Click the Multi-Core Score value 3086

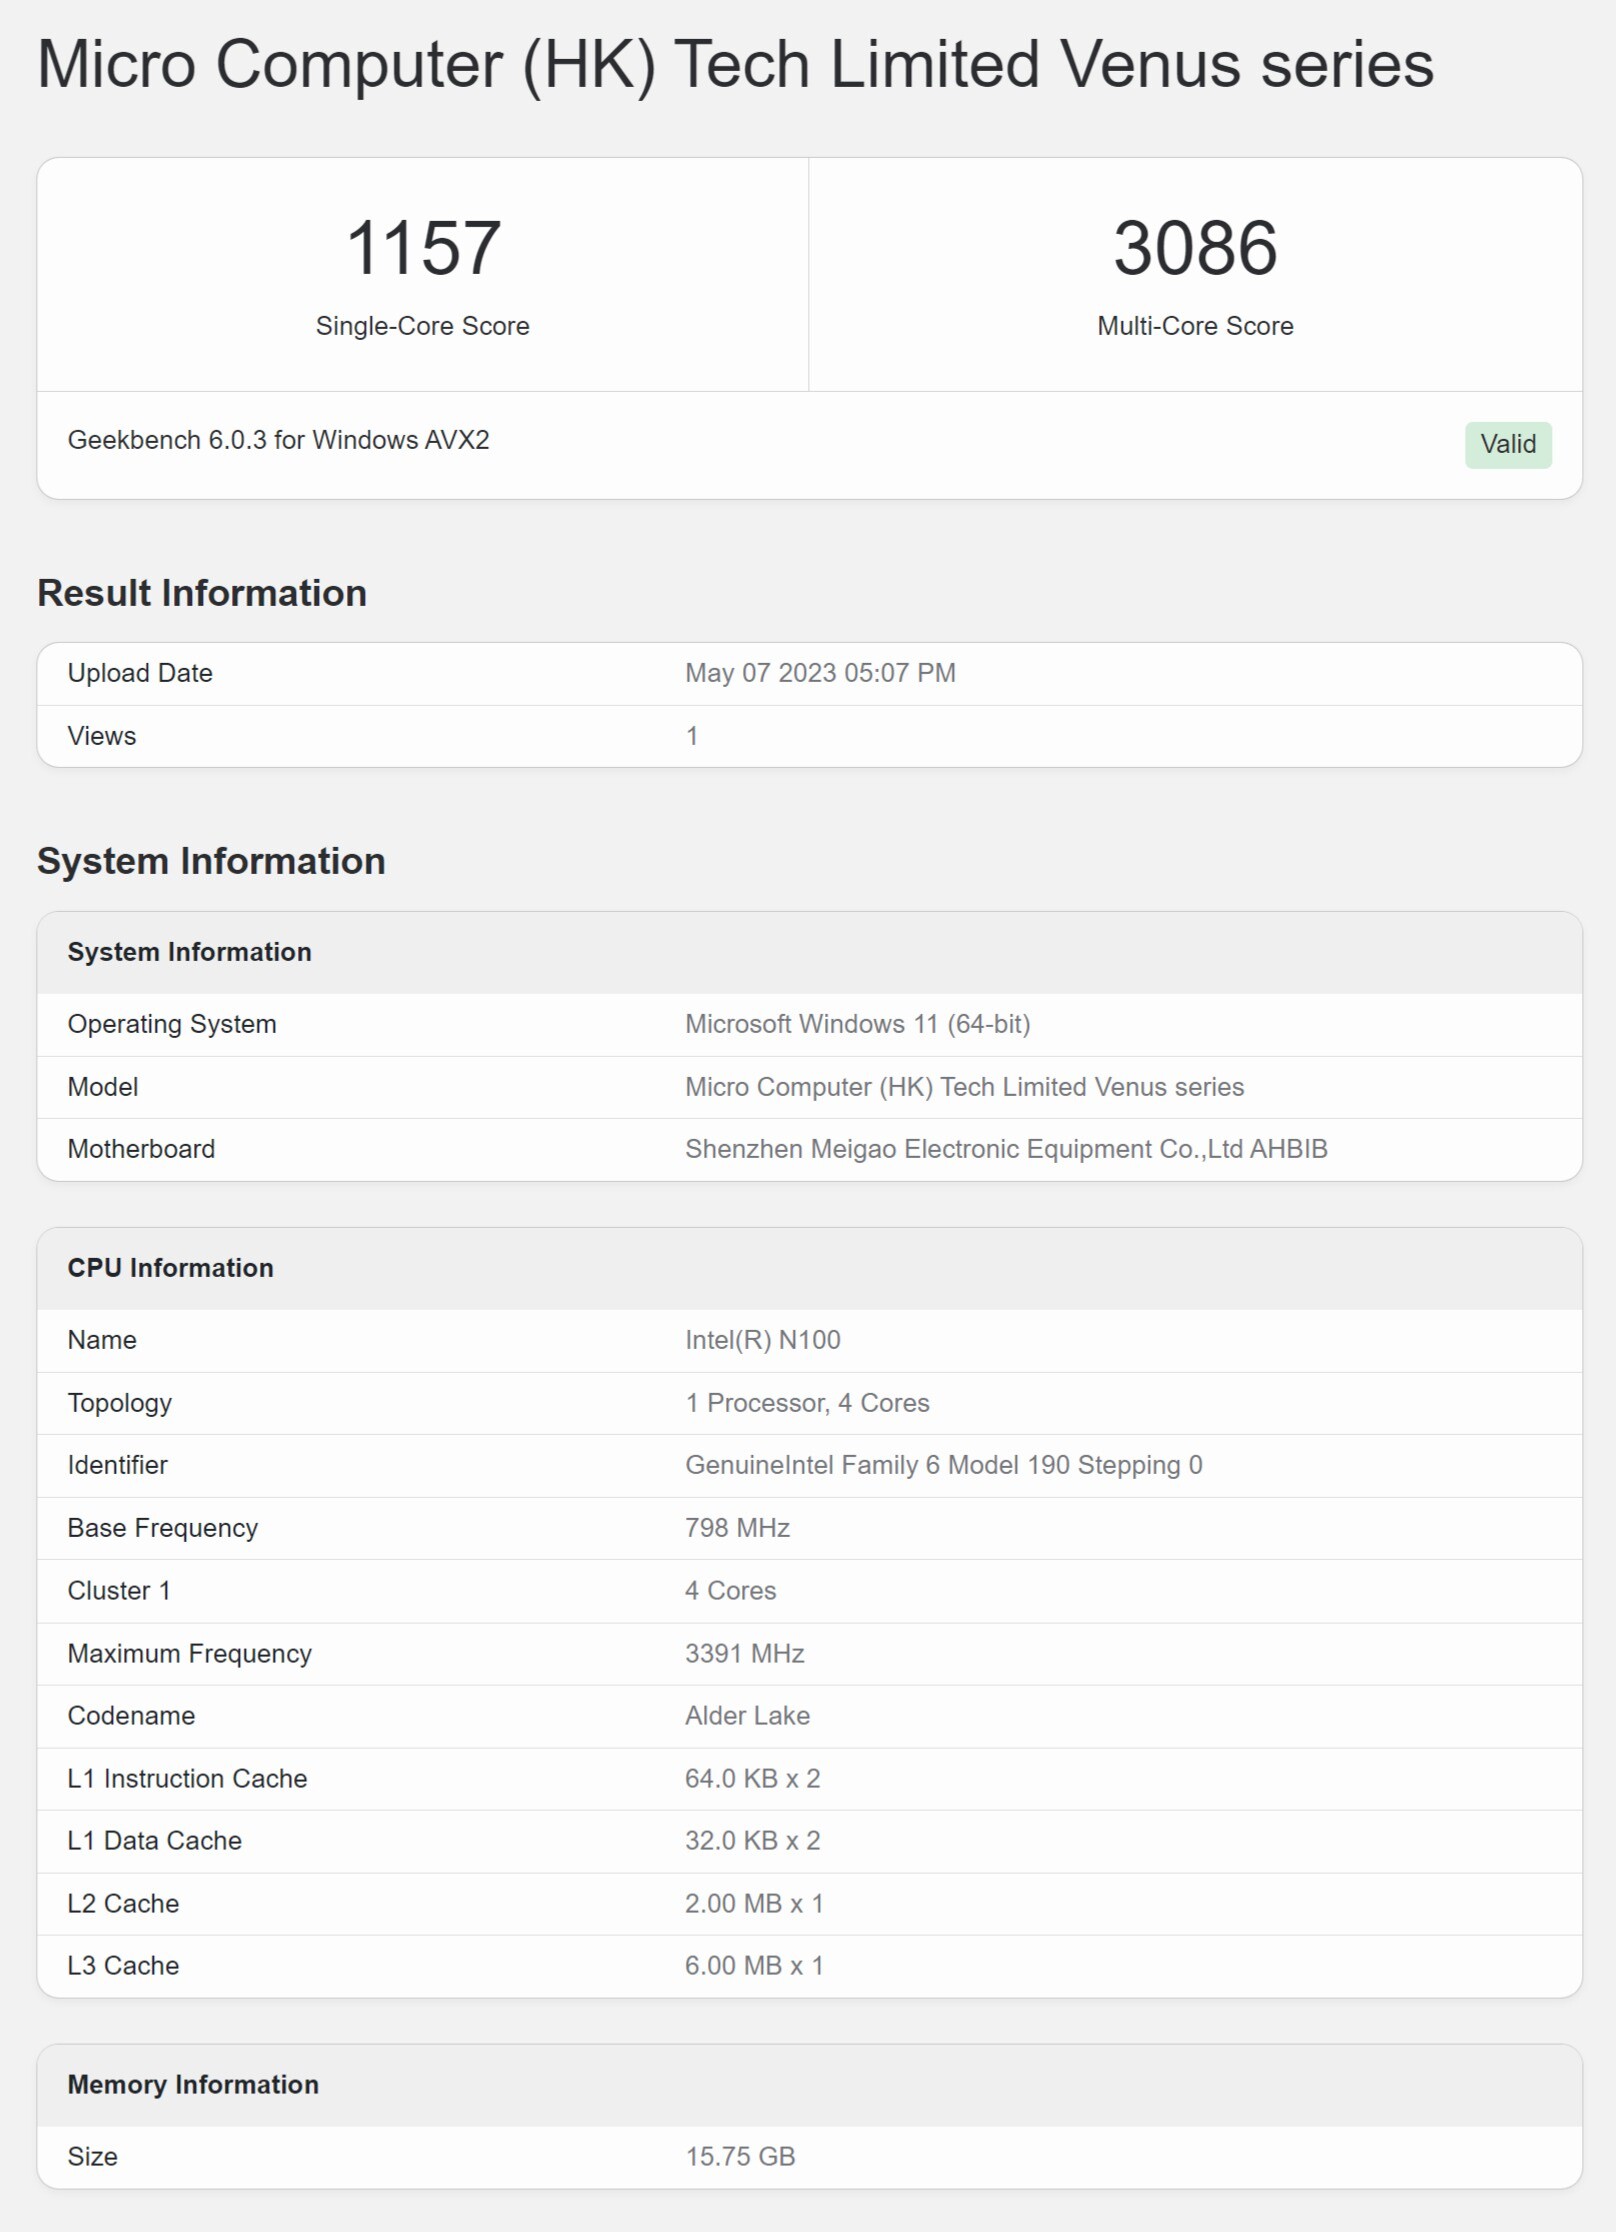click(x=1195, y=248)
